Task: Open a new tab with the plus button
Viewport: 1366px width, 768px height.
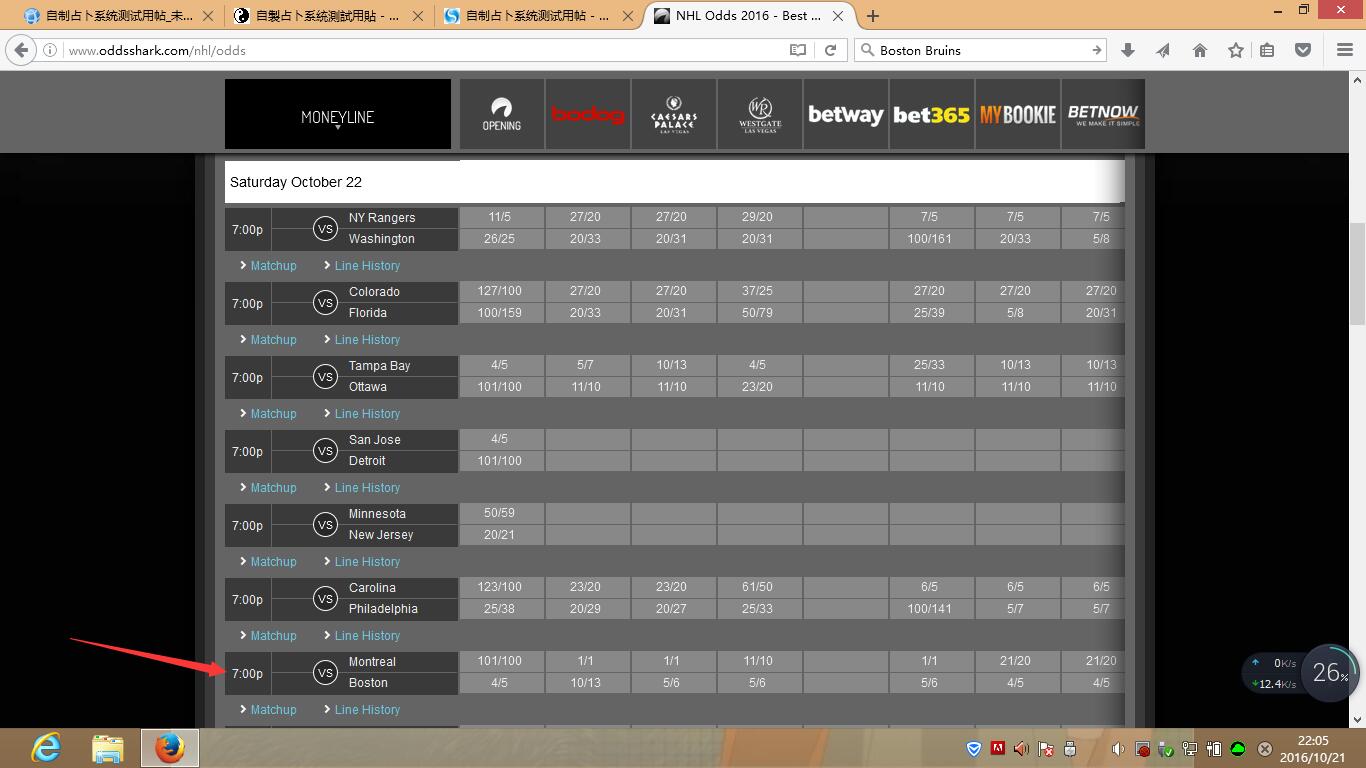Action: click(873, 16)
